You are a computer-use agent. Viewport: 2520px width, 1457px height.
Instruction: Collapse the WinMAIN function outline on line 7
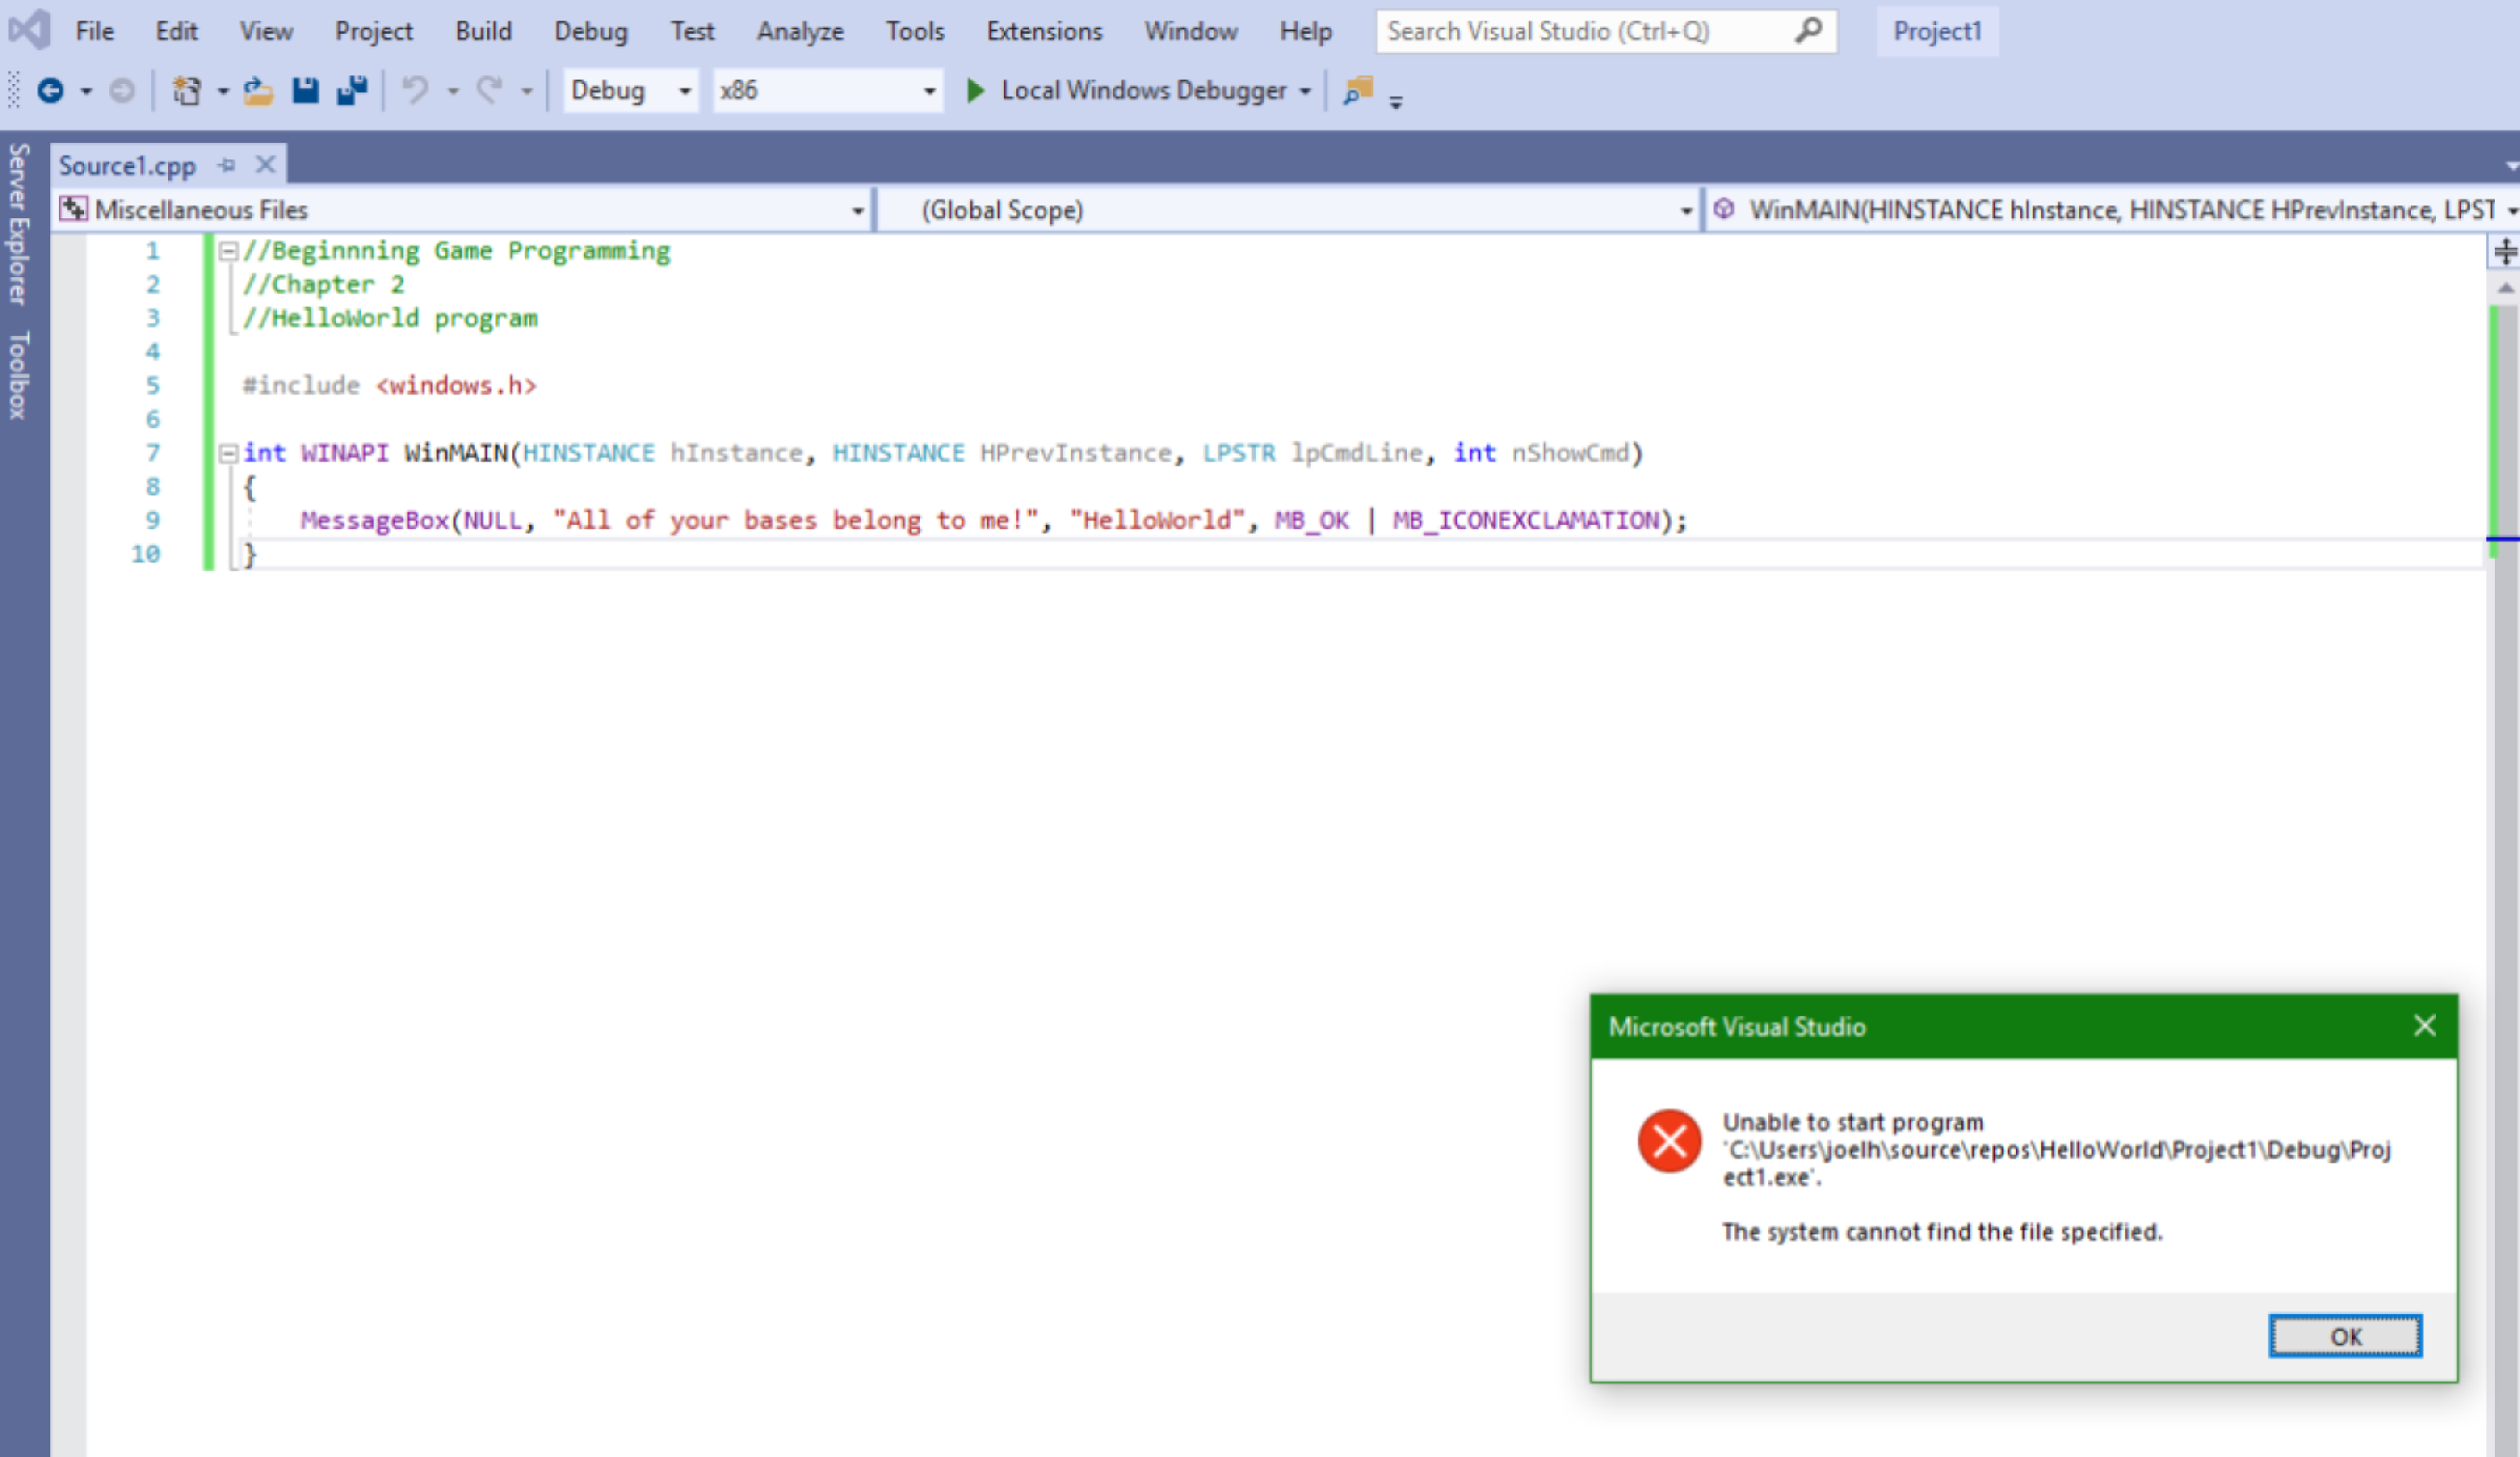pyautogui.click(x=228, y=453)
